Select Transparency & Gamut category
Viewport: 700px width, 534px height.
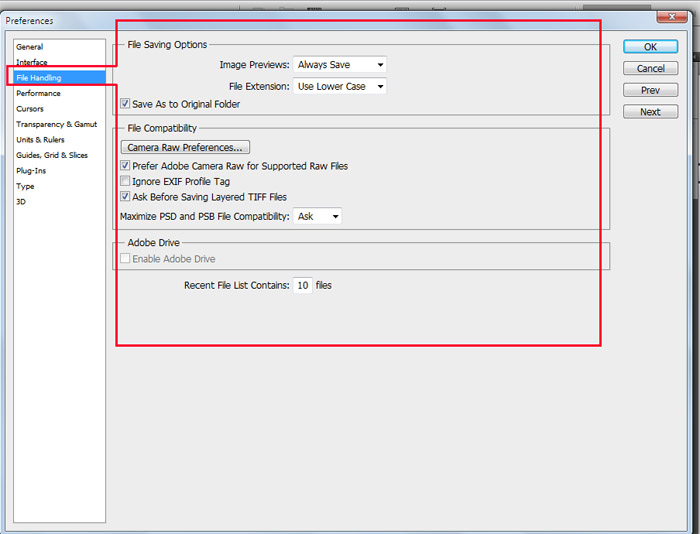tap(56, 124)
